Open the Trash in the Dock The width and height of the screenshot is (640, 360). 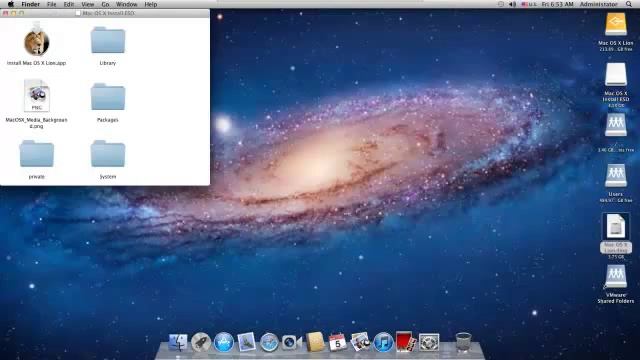pyautogui.click(x=463, y=342)
